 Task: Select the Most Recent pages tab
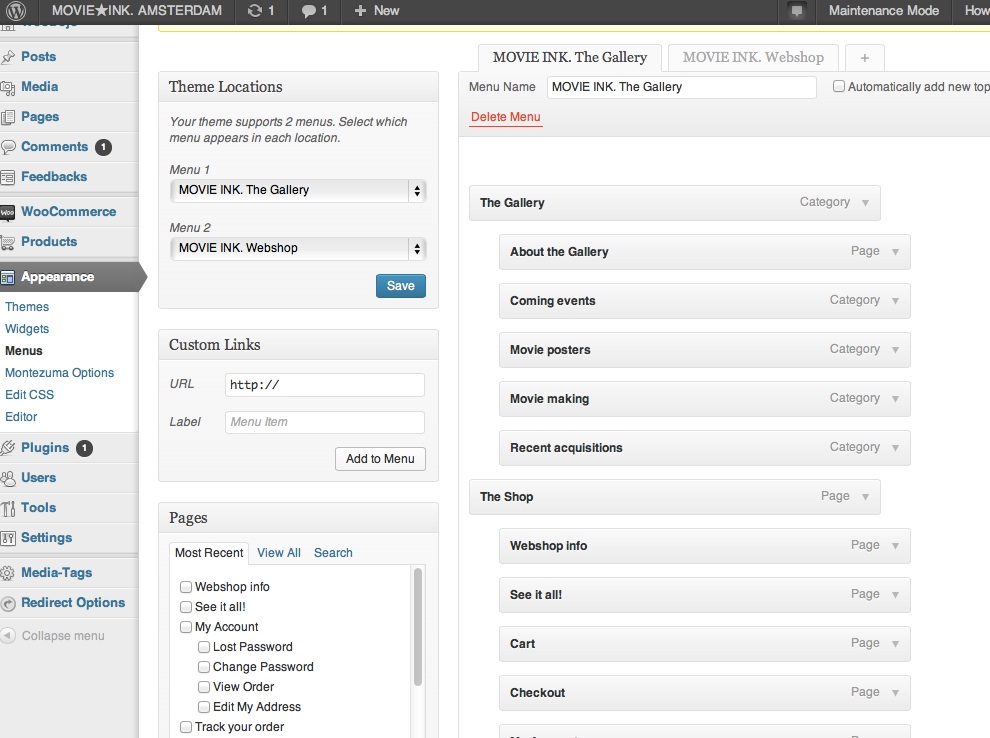(209, 553)
